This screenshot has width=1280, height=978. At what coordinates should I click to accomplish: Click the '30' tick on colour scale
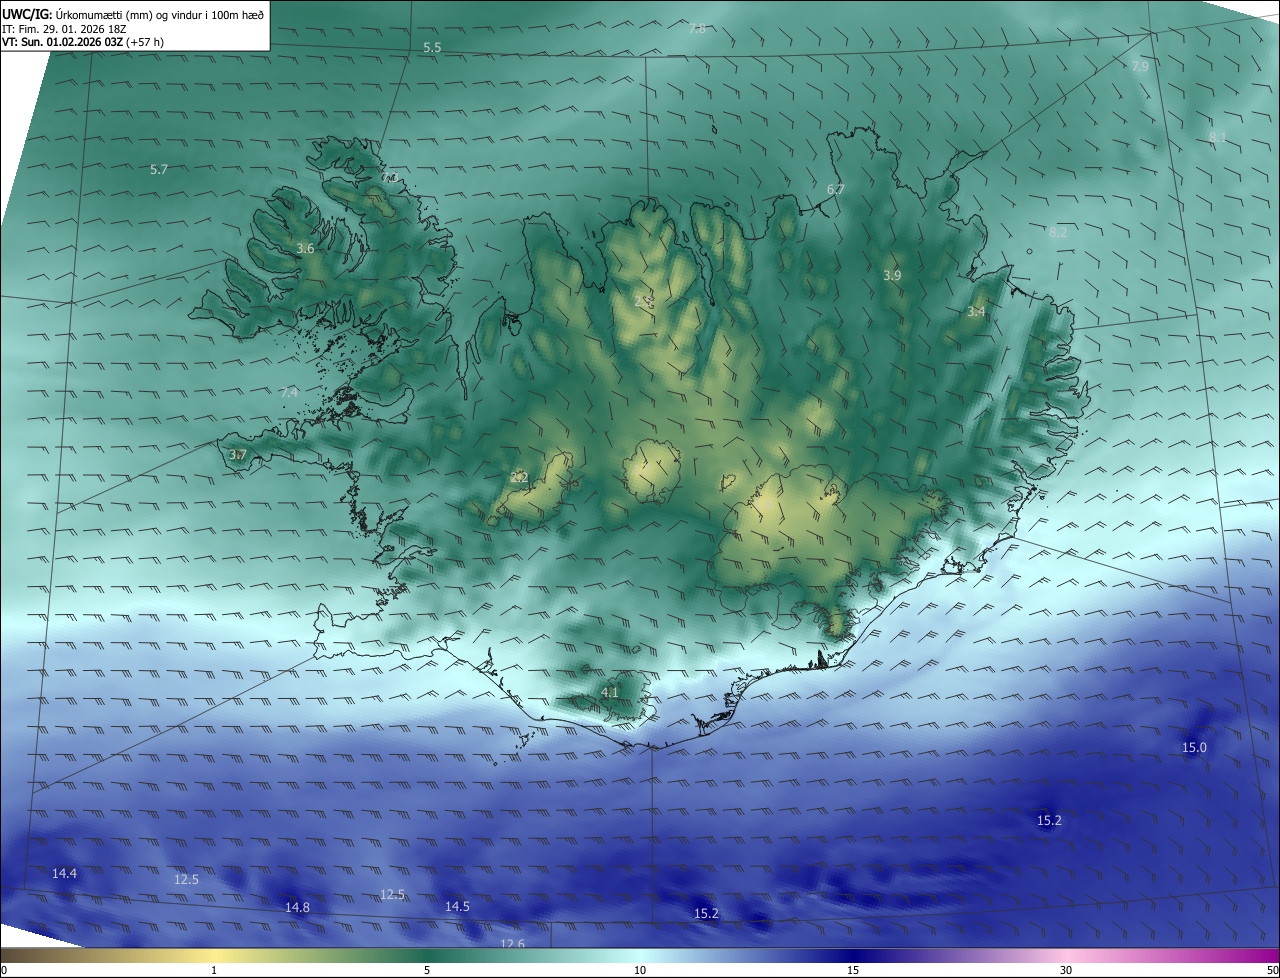pyautogui.click(x=1066, y=970)
